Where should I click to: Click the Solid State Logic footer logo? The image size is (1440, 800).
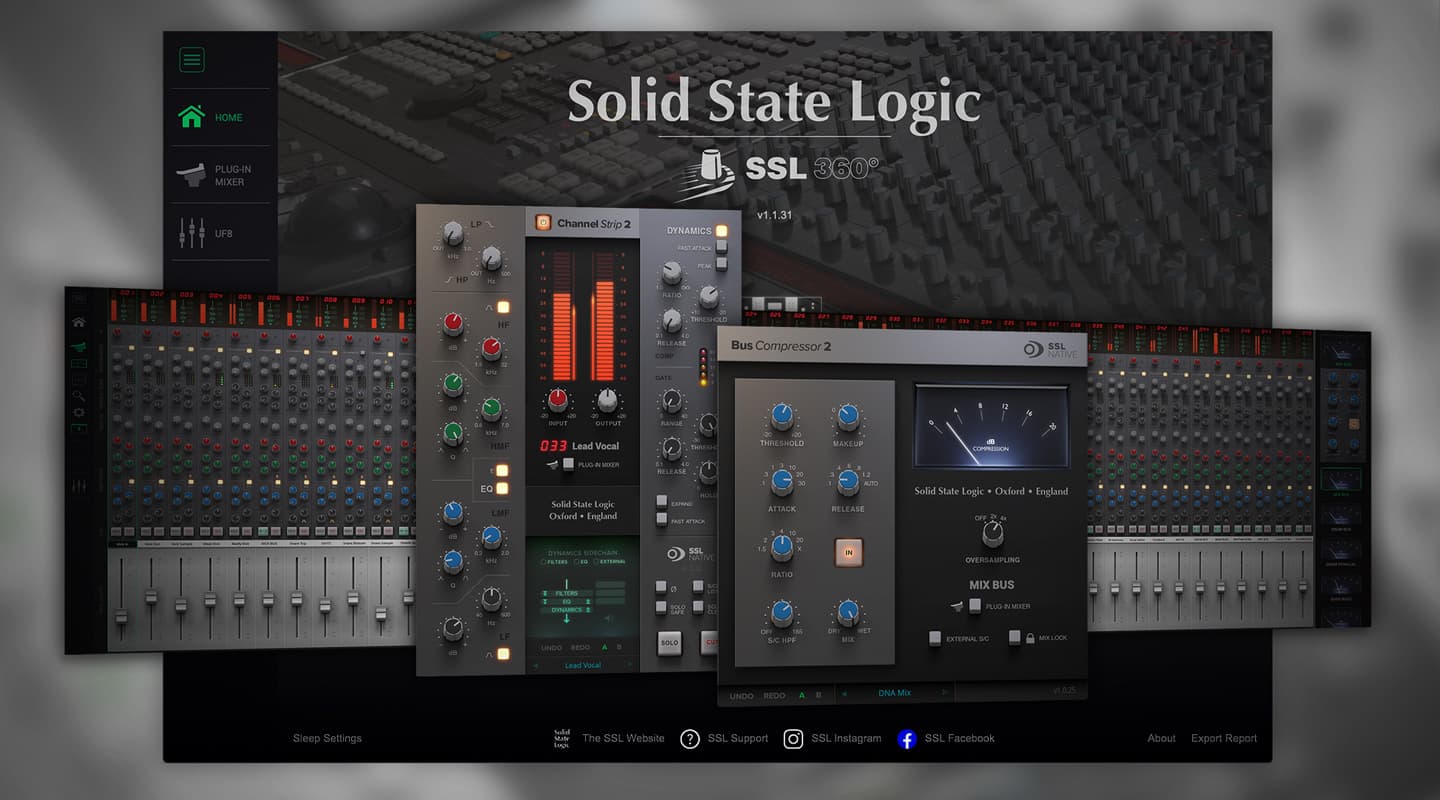pos(562,739)
